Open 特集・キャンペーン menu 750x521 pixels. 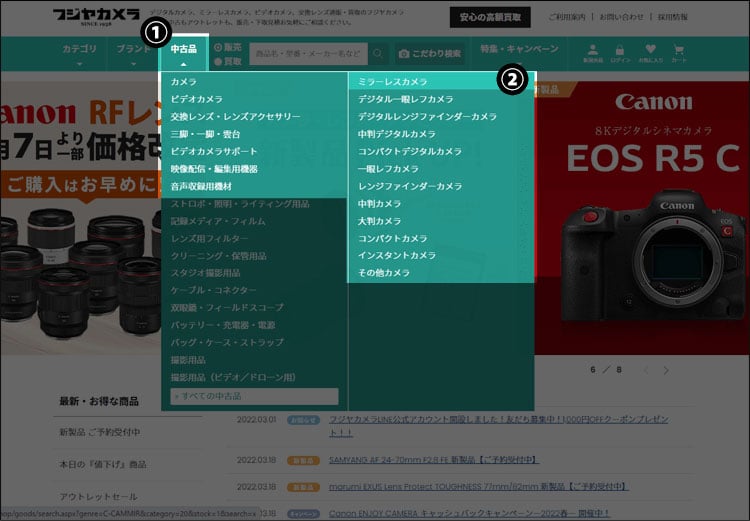point(519,49)
